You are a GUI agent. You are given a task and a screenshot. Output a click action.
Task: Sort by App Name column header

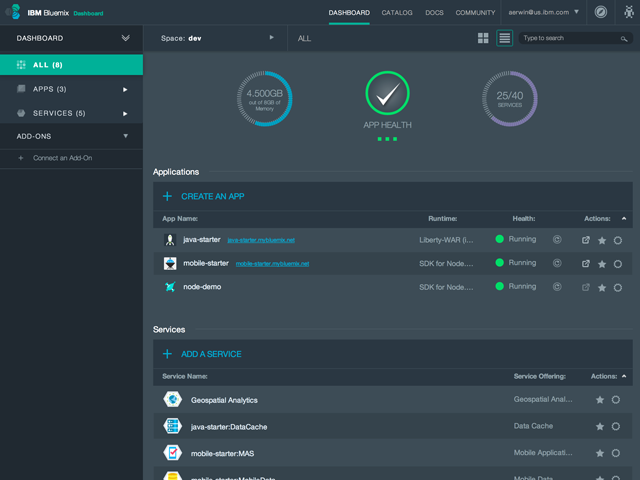(180, 219)
